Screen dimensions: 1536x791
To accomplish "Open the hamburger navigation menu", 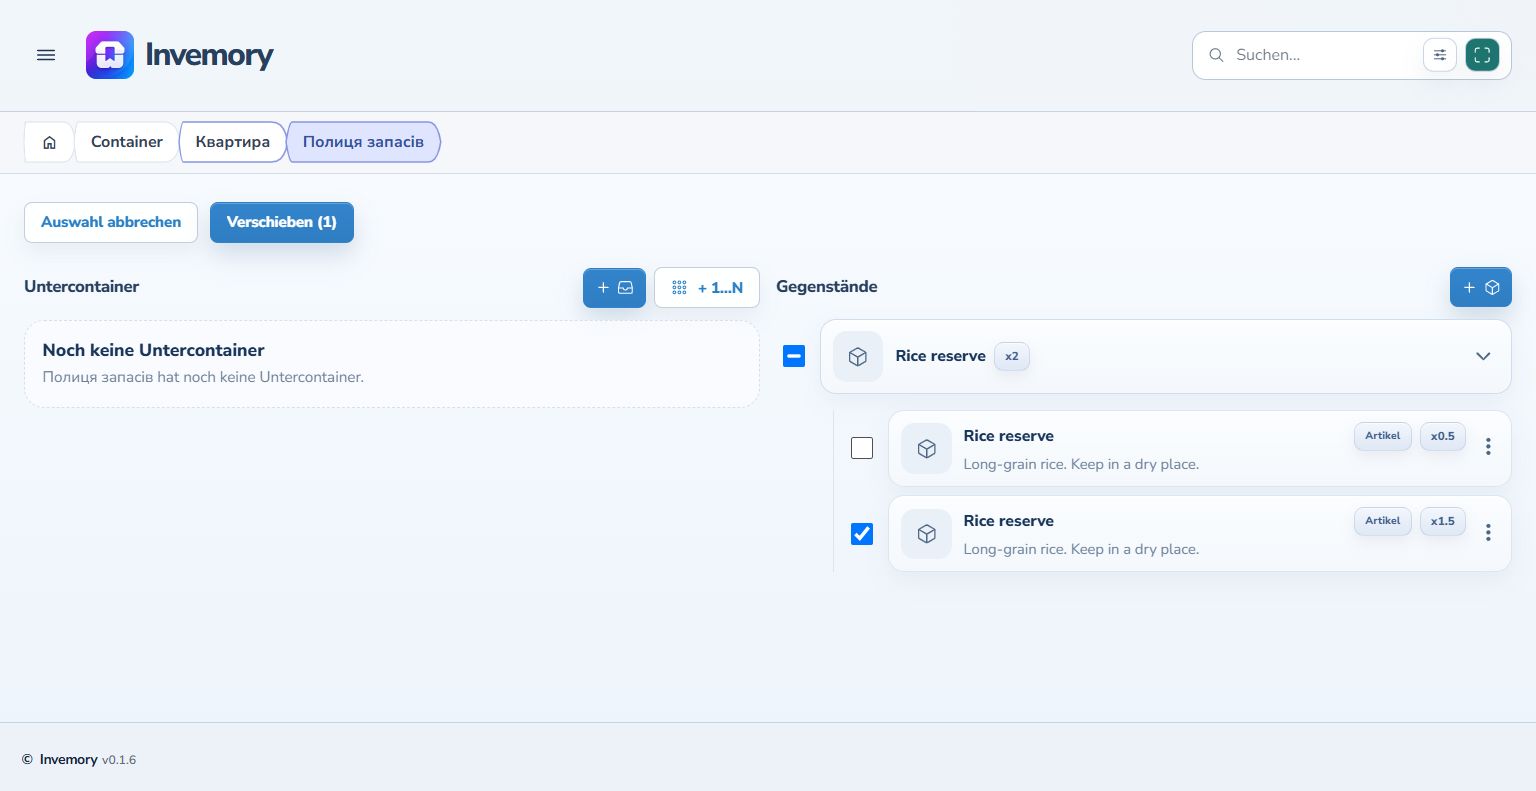I will (46, 55).
